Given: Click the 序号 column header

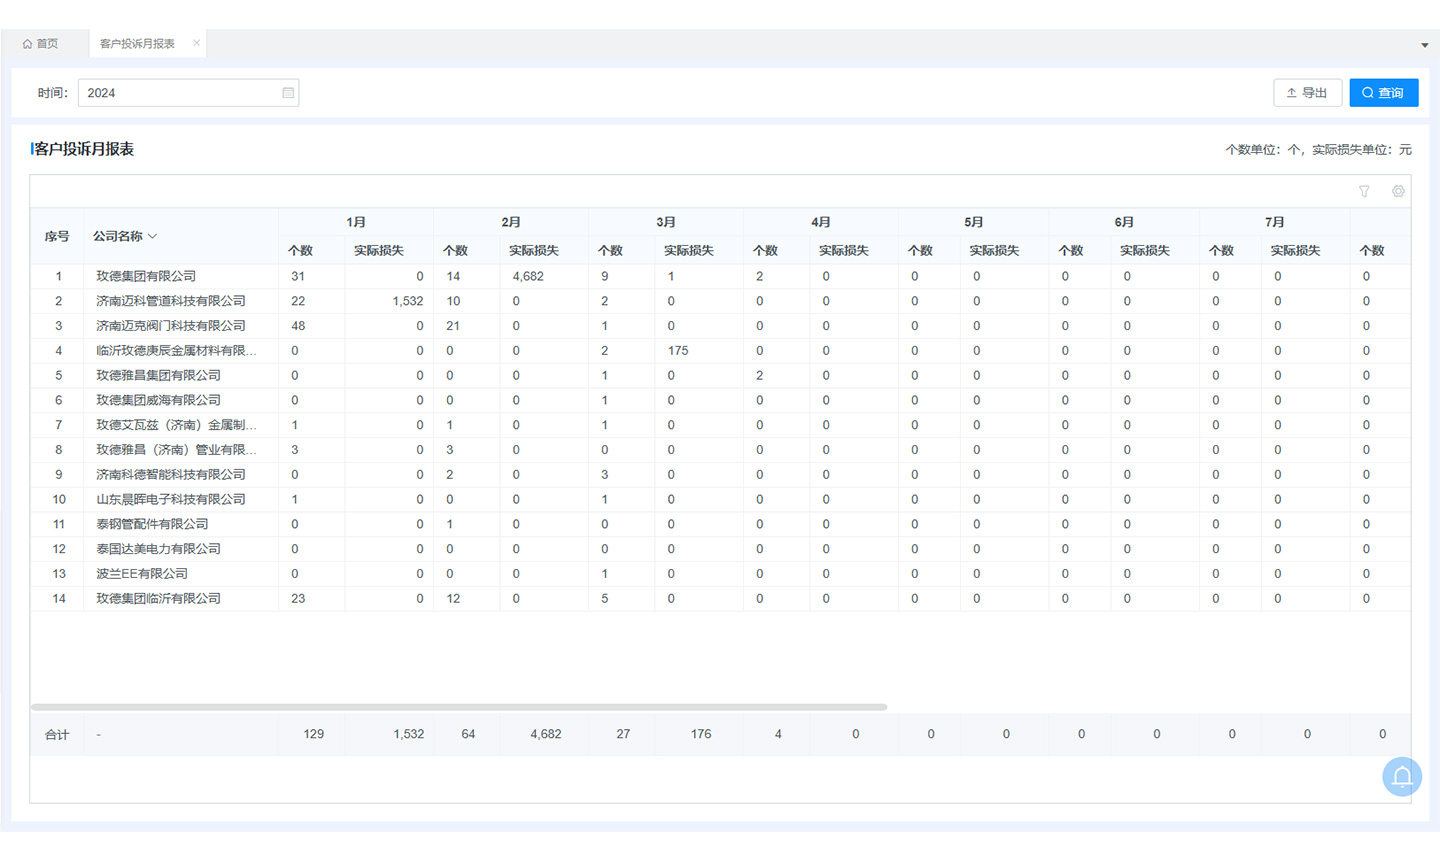Looking at the screenshot, I should click(x=57, y=237).
